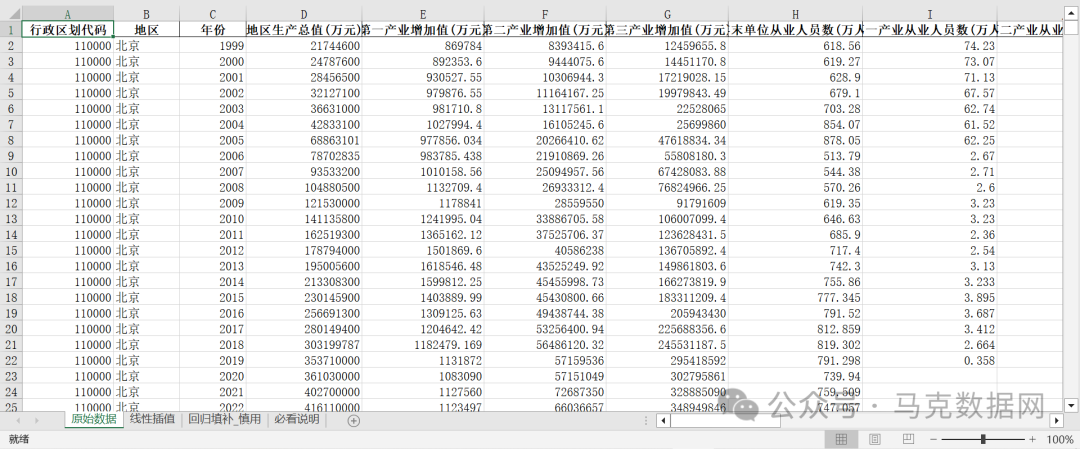This screenshot has width=1080, height=449.
Task: Click the year cell 2019
Action: click(x=212, y=359)
